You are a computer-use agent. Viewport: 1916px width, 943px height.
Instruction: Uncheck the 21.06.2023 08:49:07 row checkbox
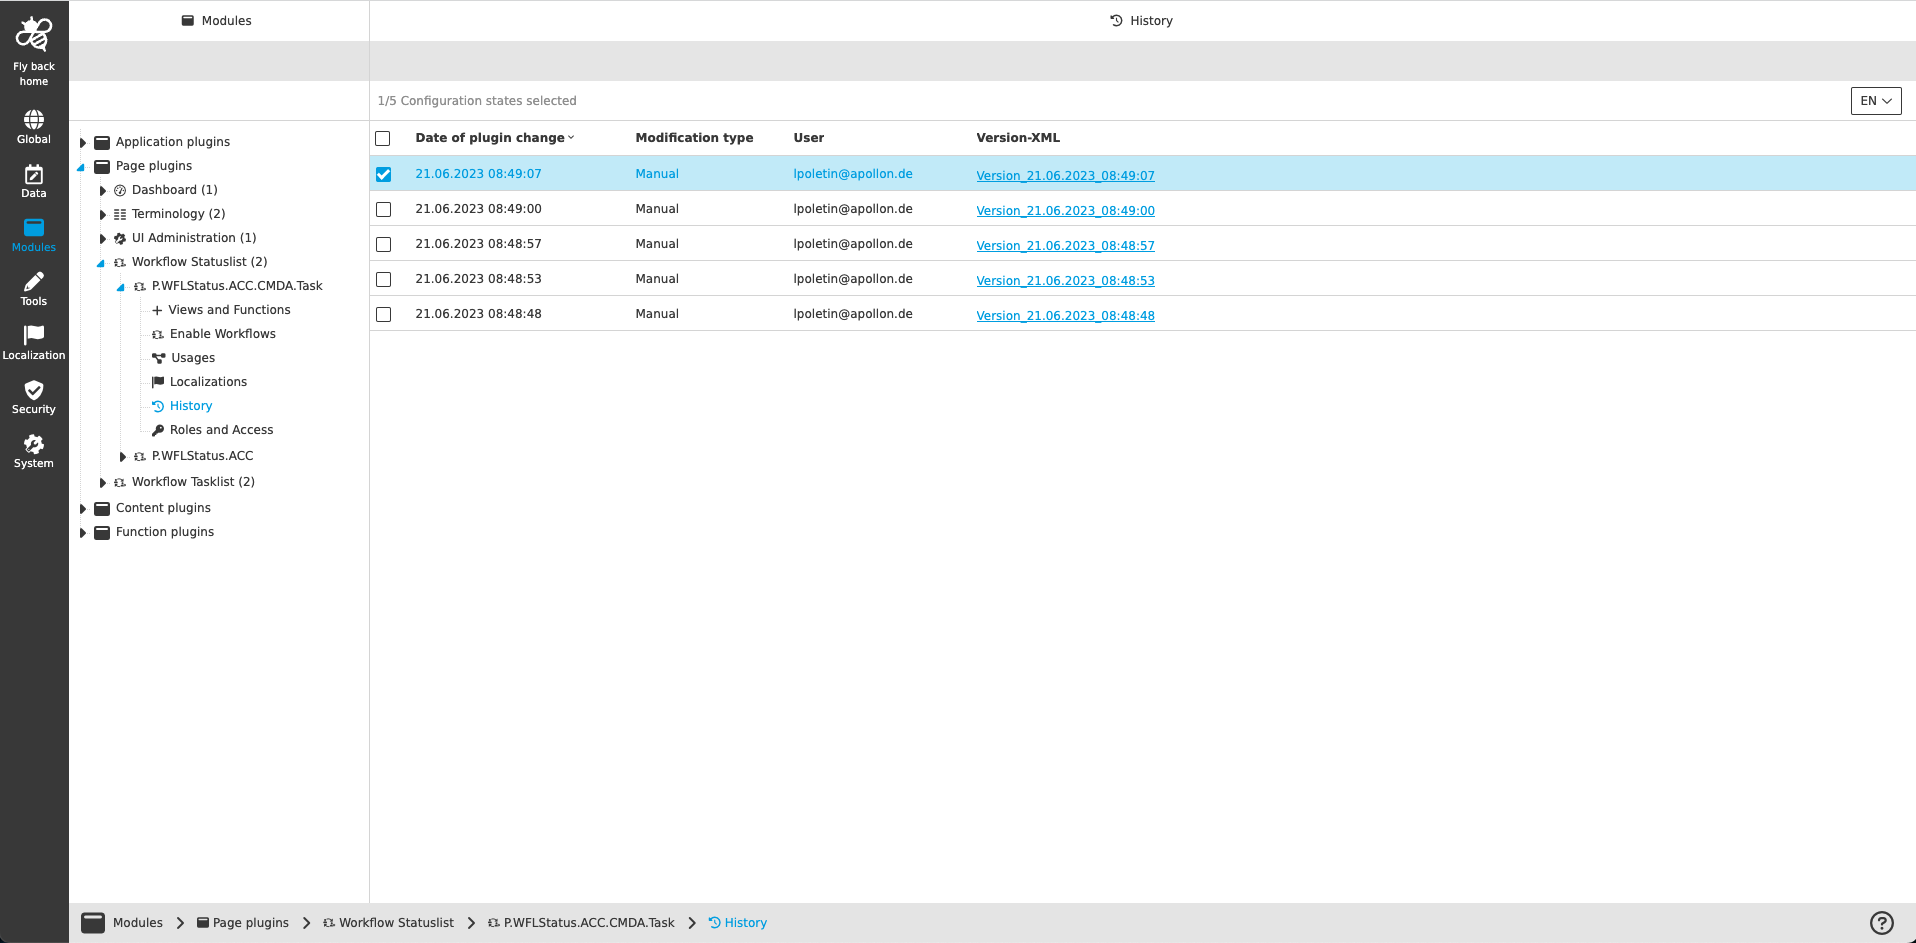[x=384, y=174]
